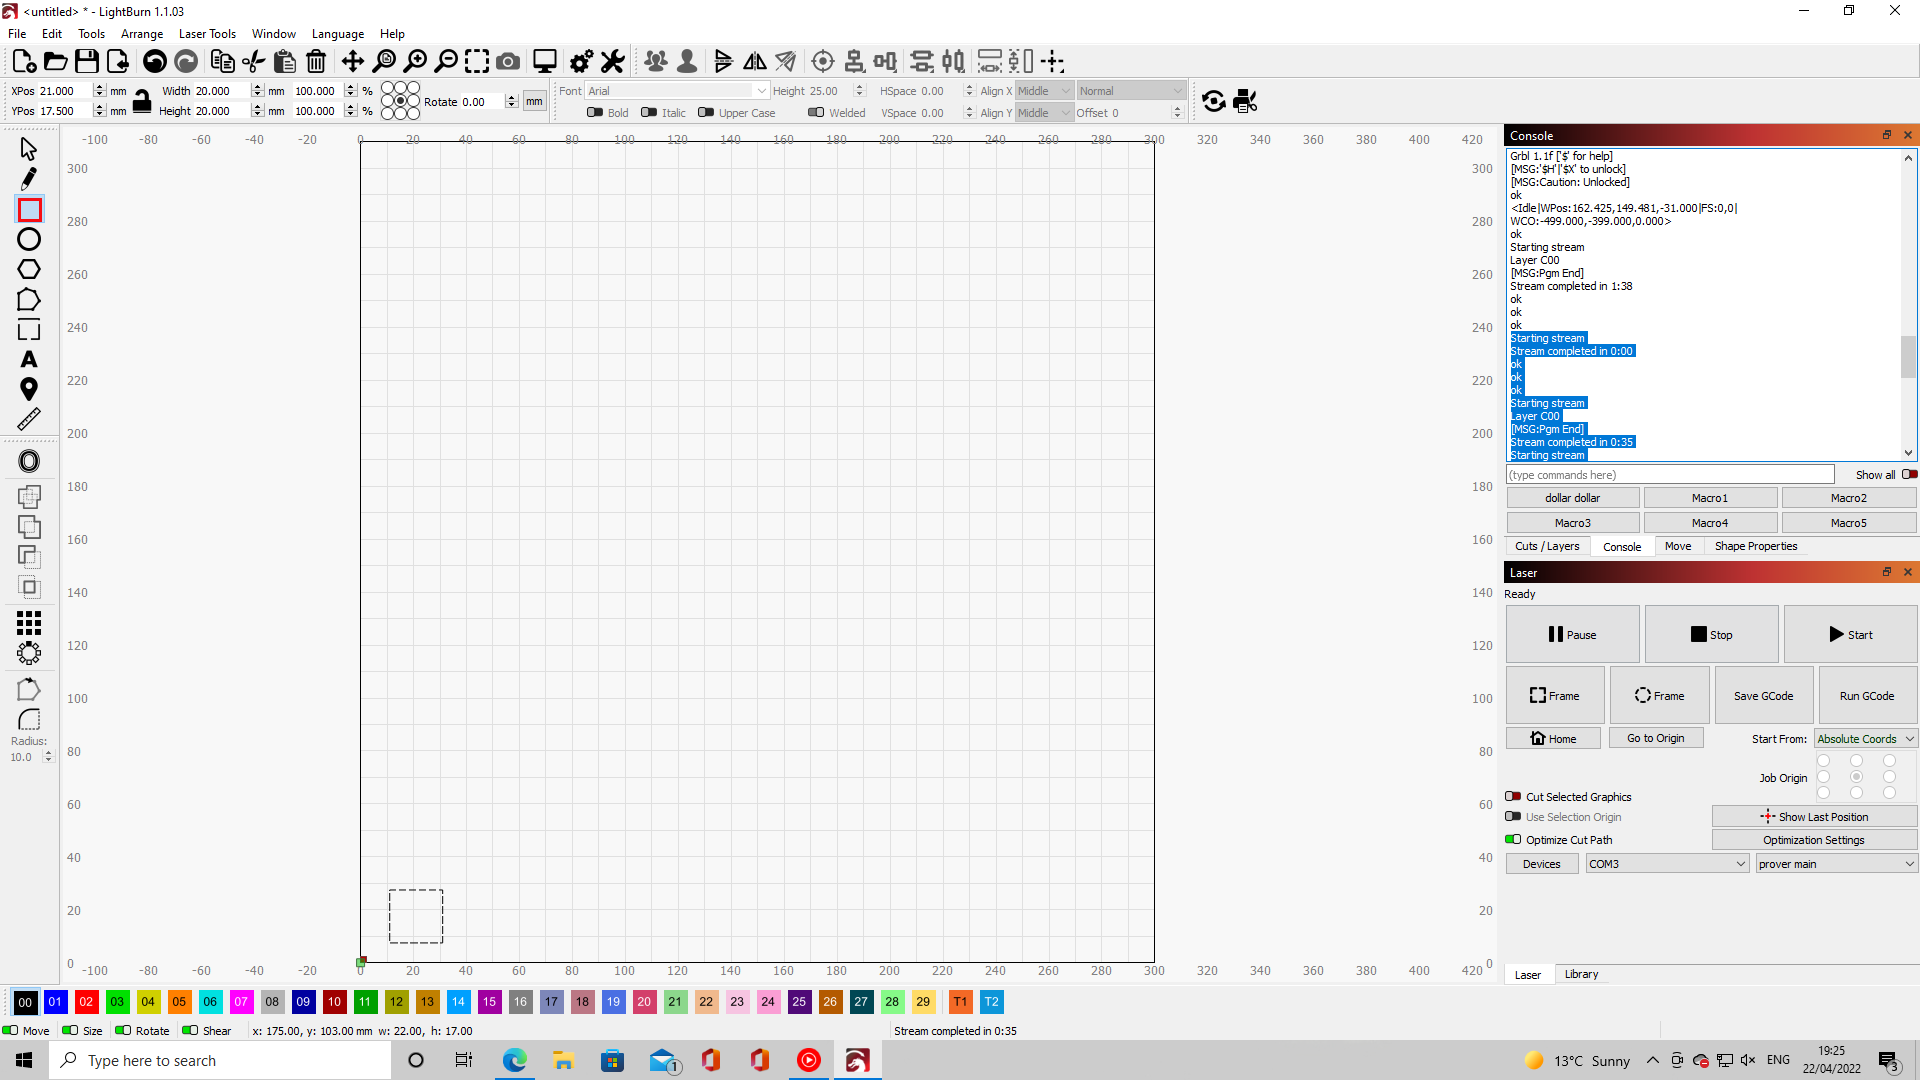Click the Optimization Settings button
Image resolution: width=1920 pixels, height=1080 pixels.
(1814, 840)
